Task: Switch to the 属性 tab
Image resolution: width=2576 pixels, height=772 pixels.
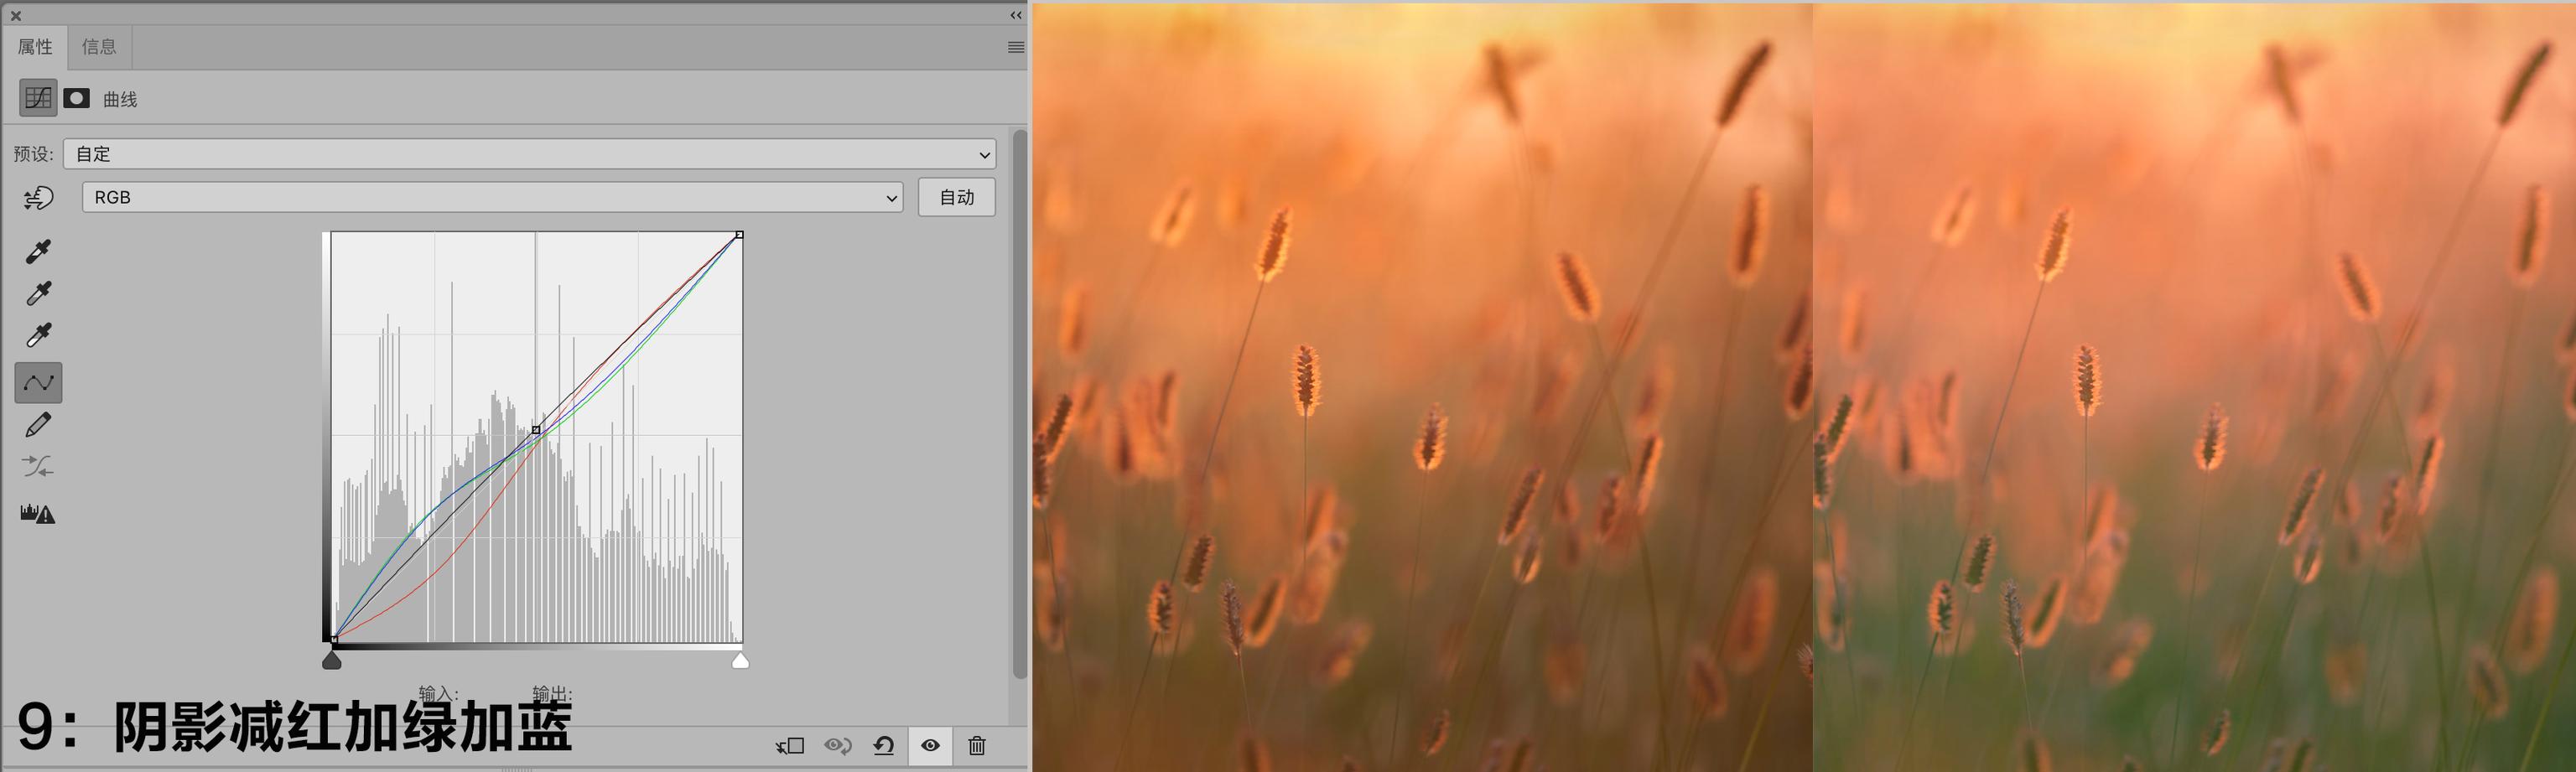Action: (35, 47)
